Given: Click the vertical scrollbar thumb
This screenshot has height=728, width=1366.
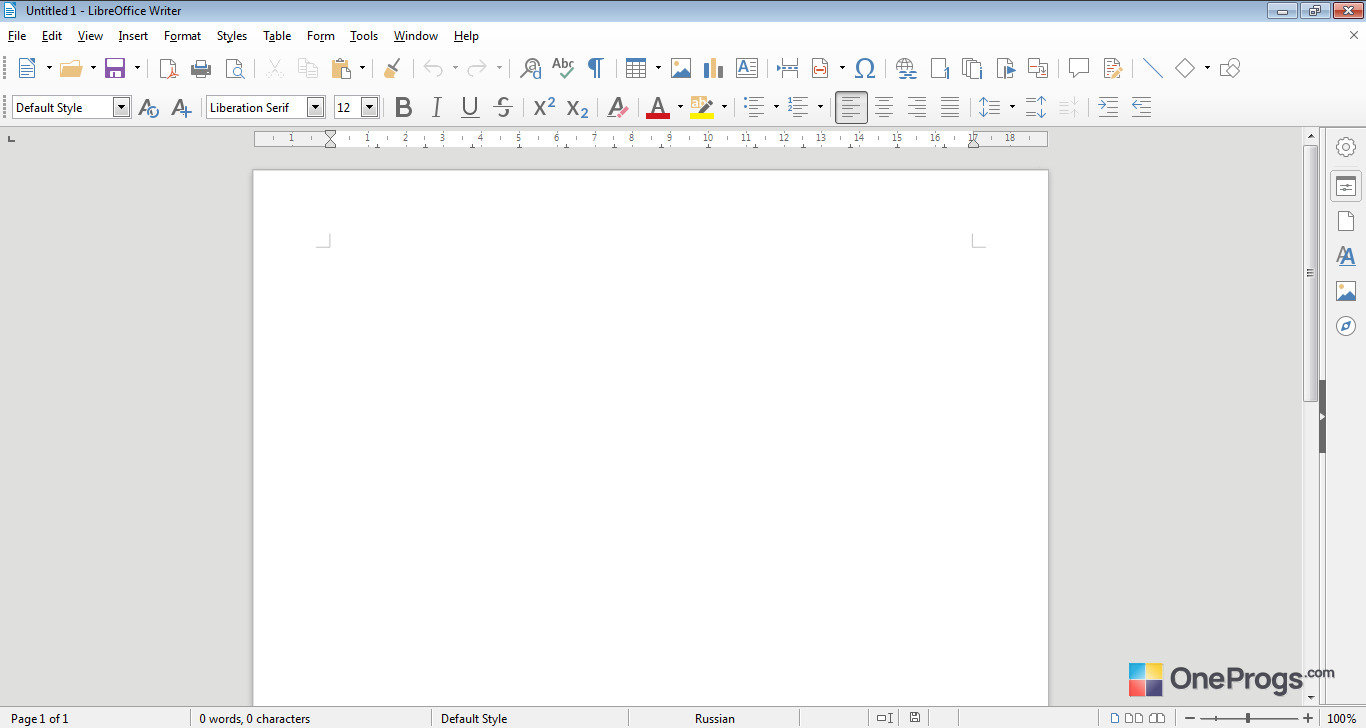Looking at the screenshot, I should click(1310, 273).
